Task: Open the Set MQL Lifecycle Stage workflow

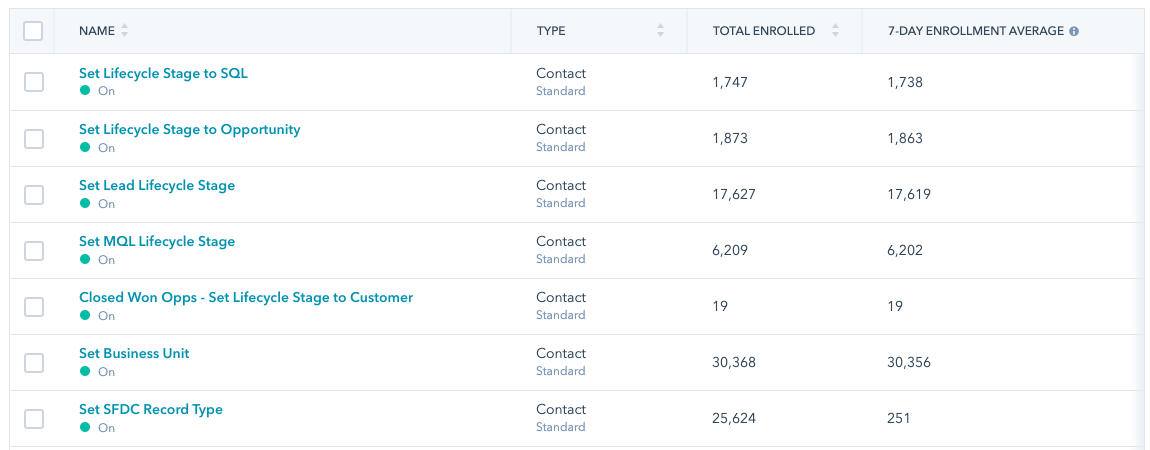Action: [157, 241]
